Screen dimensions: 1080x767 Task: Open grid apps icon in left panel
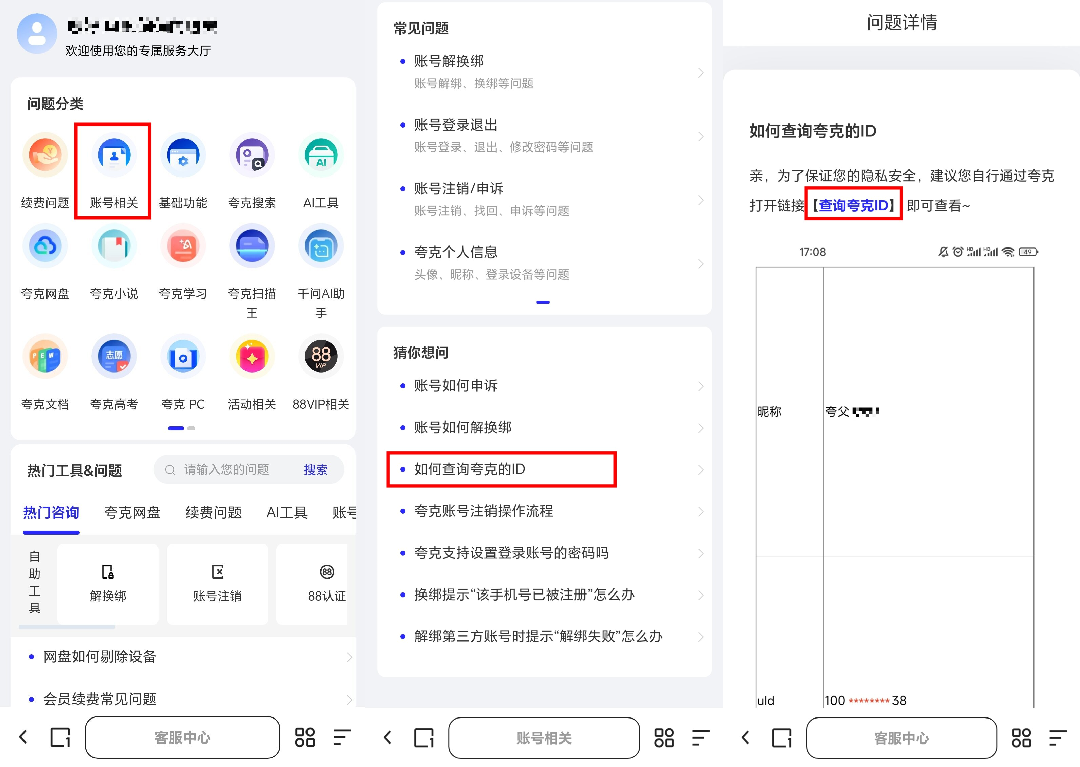point(305,737)
